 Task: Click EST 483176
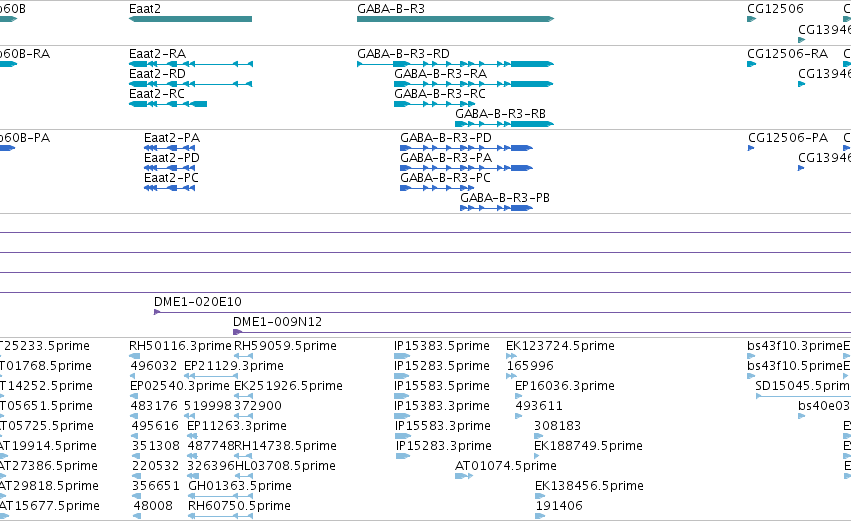(154, 406)
